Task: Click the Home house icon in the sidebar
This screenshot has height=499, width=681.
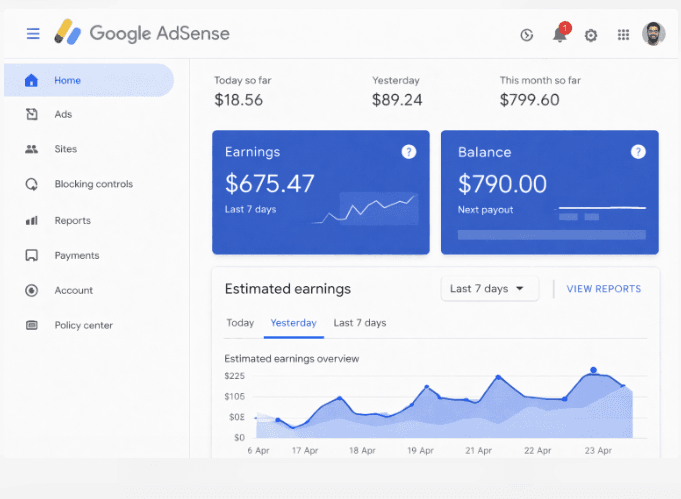Action: [x=31, y=80]
